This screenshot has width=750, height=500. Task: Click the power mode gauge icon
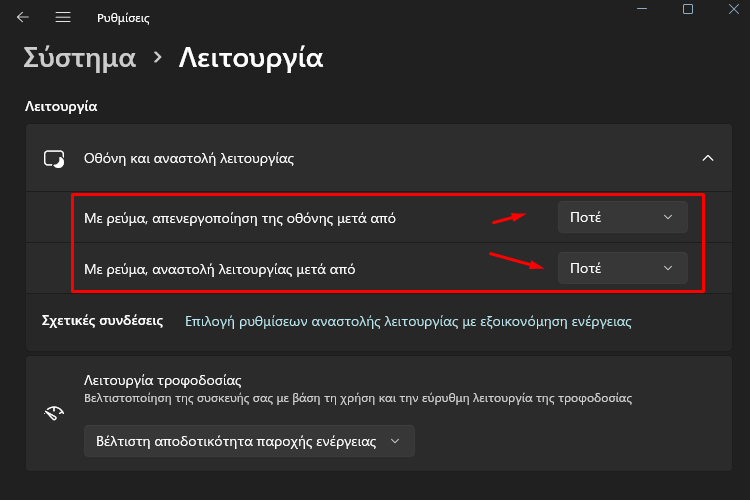tap(54, 412)
